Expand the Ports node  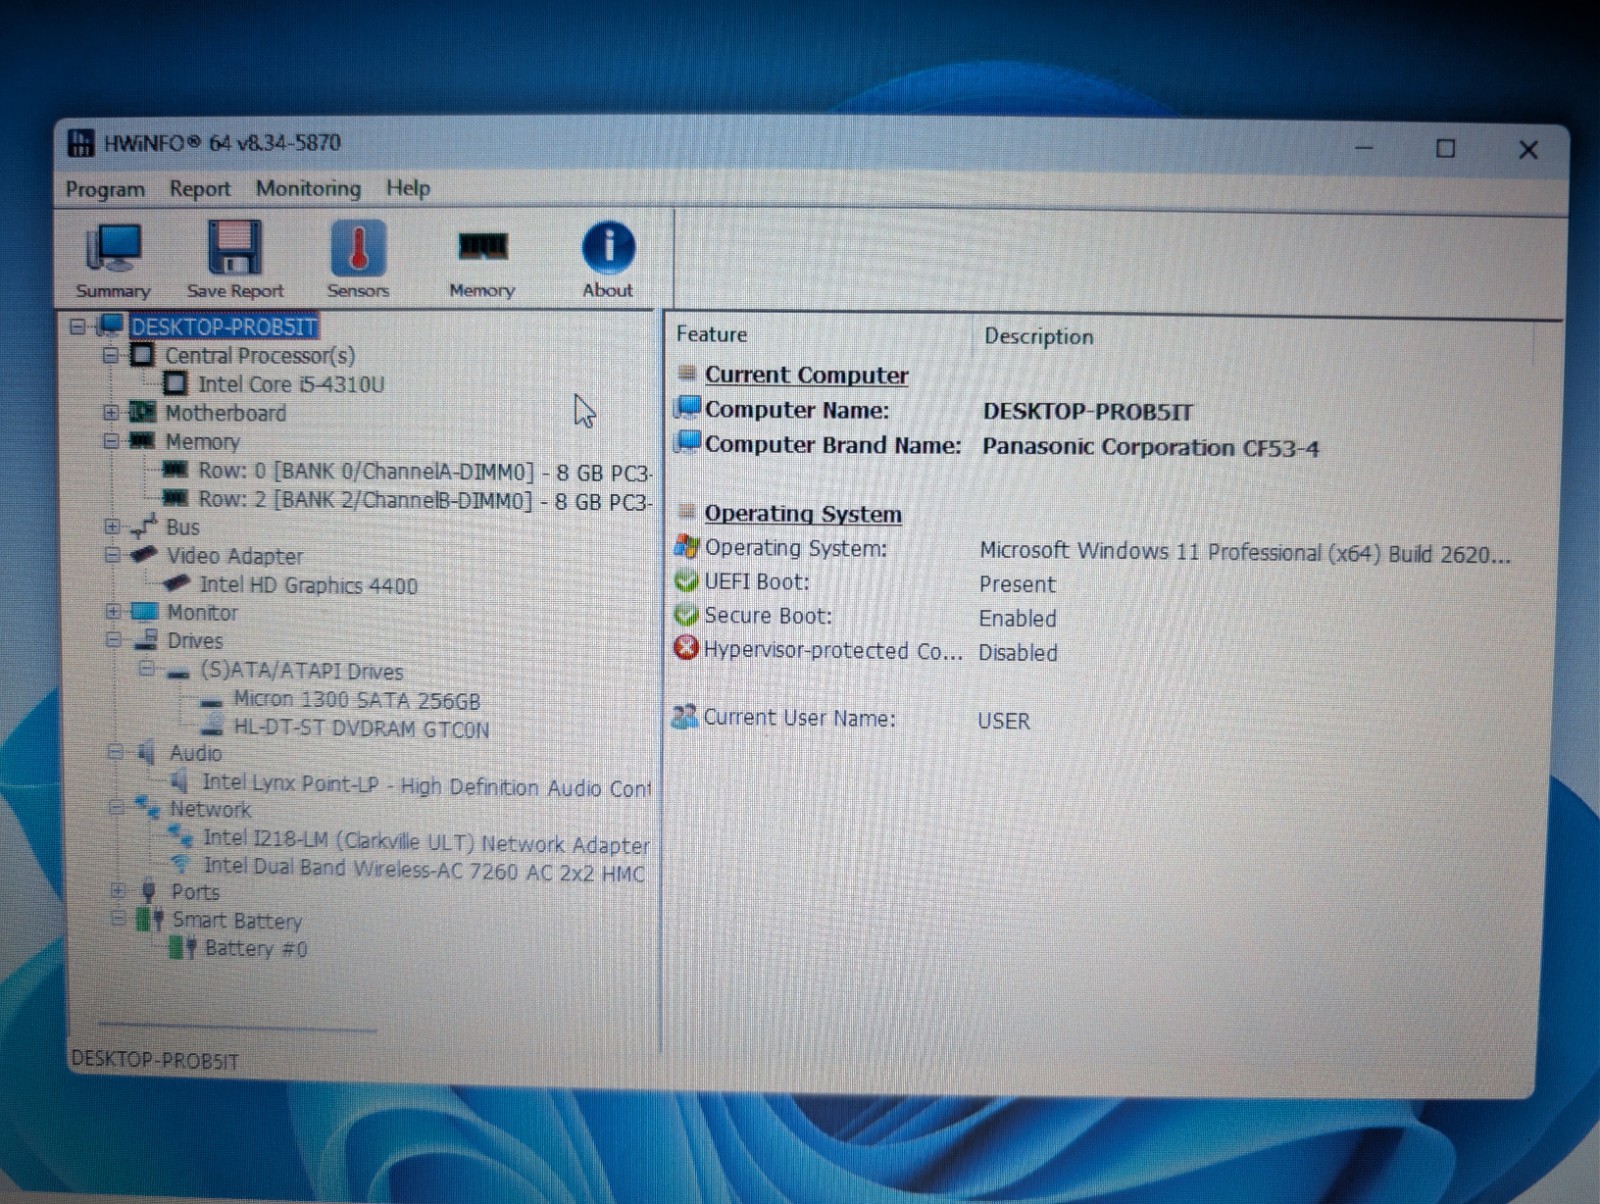(117, 890)
